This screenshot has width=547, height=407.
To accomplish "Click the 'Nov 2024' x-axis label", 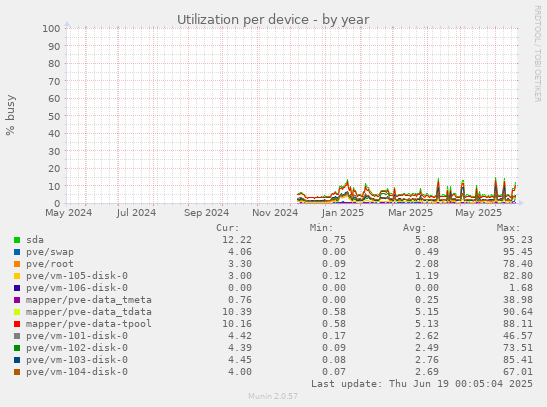I will (x=275, y=213).
